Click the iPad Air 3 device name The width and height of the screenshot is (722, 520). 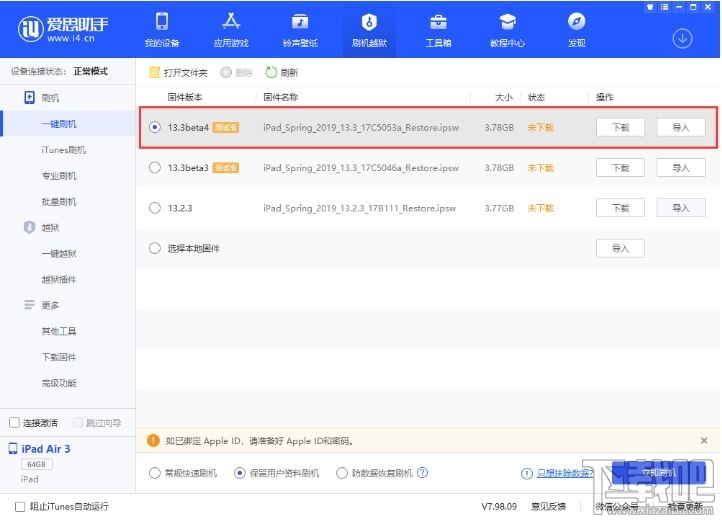coord(46,449)
